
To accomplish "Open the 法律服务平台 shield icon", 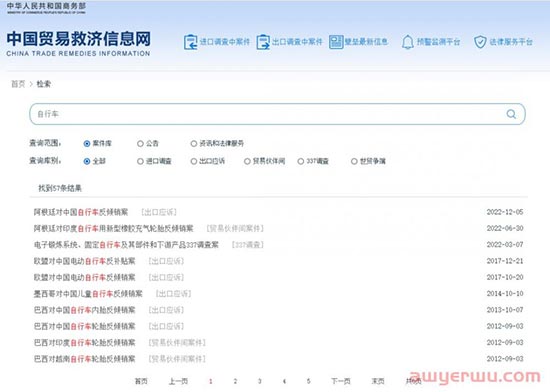I will tap(480, 42).
